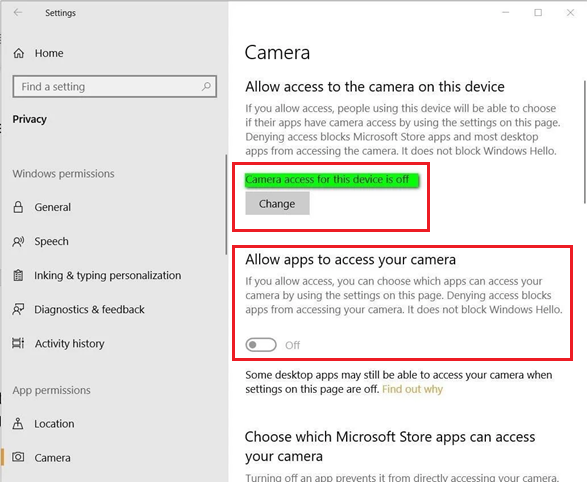The height and width of the screenshot is (482, 587).
Task: Click the Home house icon
Action: 19,54
